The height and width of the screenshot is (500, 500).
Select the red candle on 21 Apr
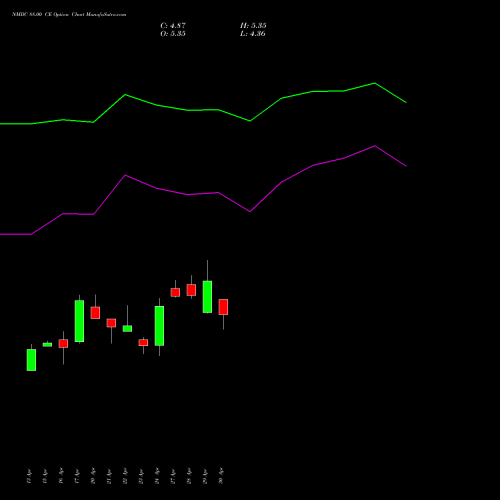pos(111,323)
